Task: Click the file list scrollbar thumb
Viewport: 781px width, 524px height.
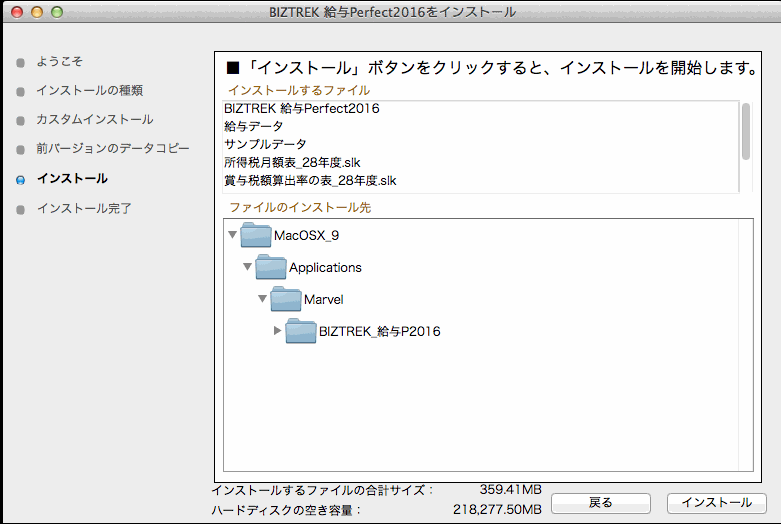Action: click(x=745, y=131)
